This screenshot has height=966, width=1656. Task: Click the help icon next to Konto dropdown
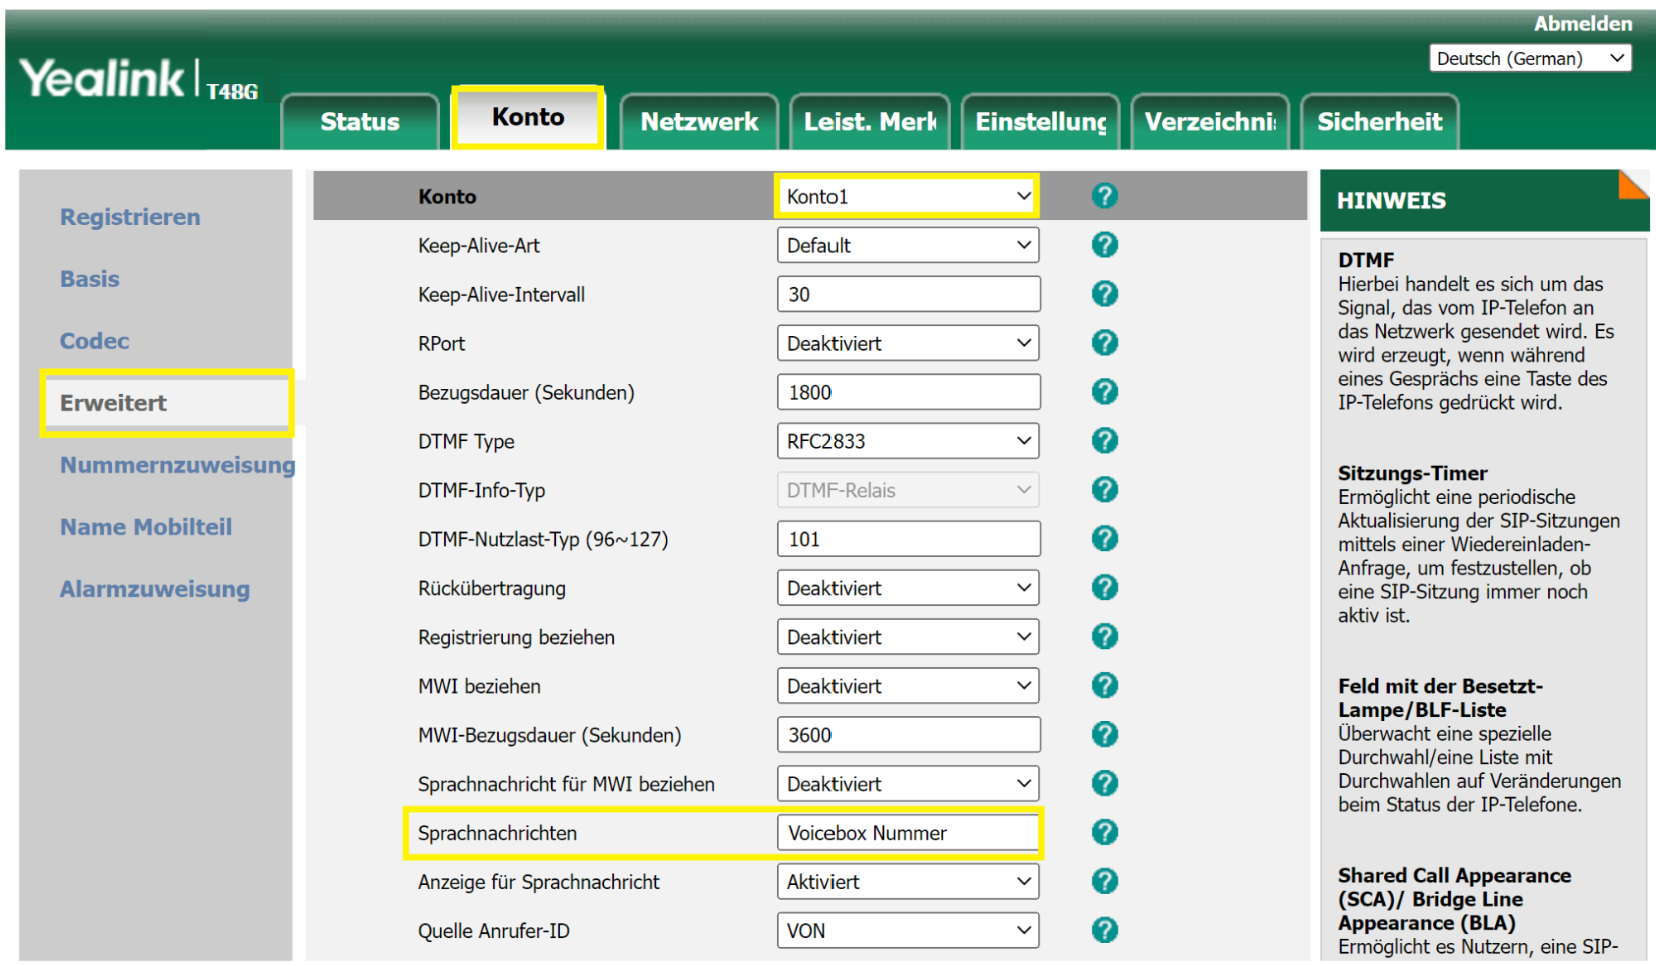point(1104,196)
